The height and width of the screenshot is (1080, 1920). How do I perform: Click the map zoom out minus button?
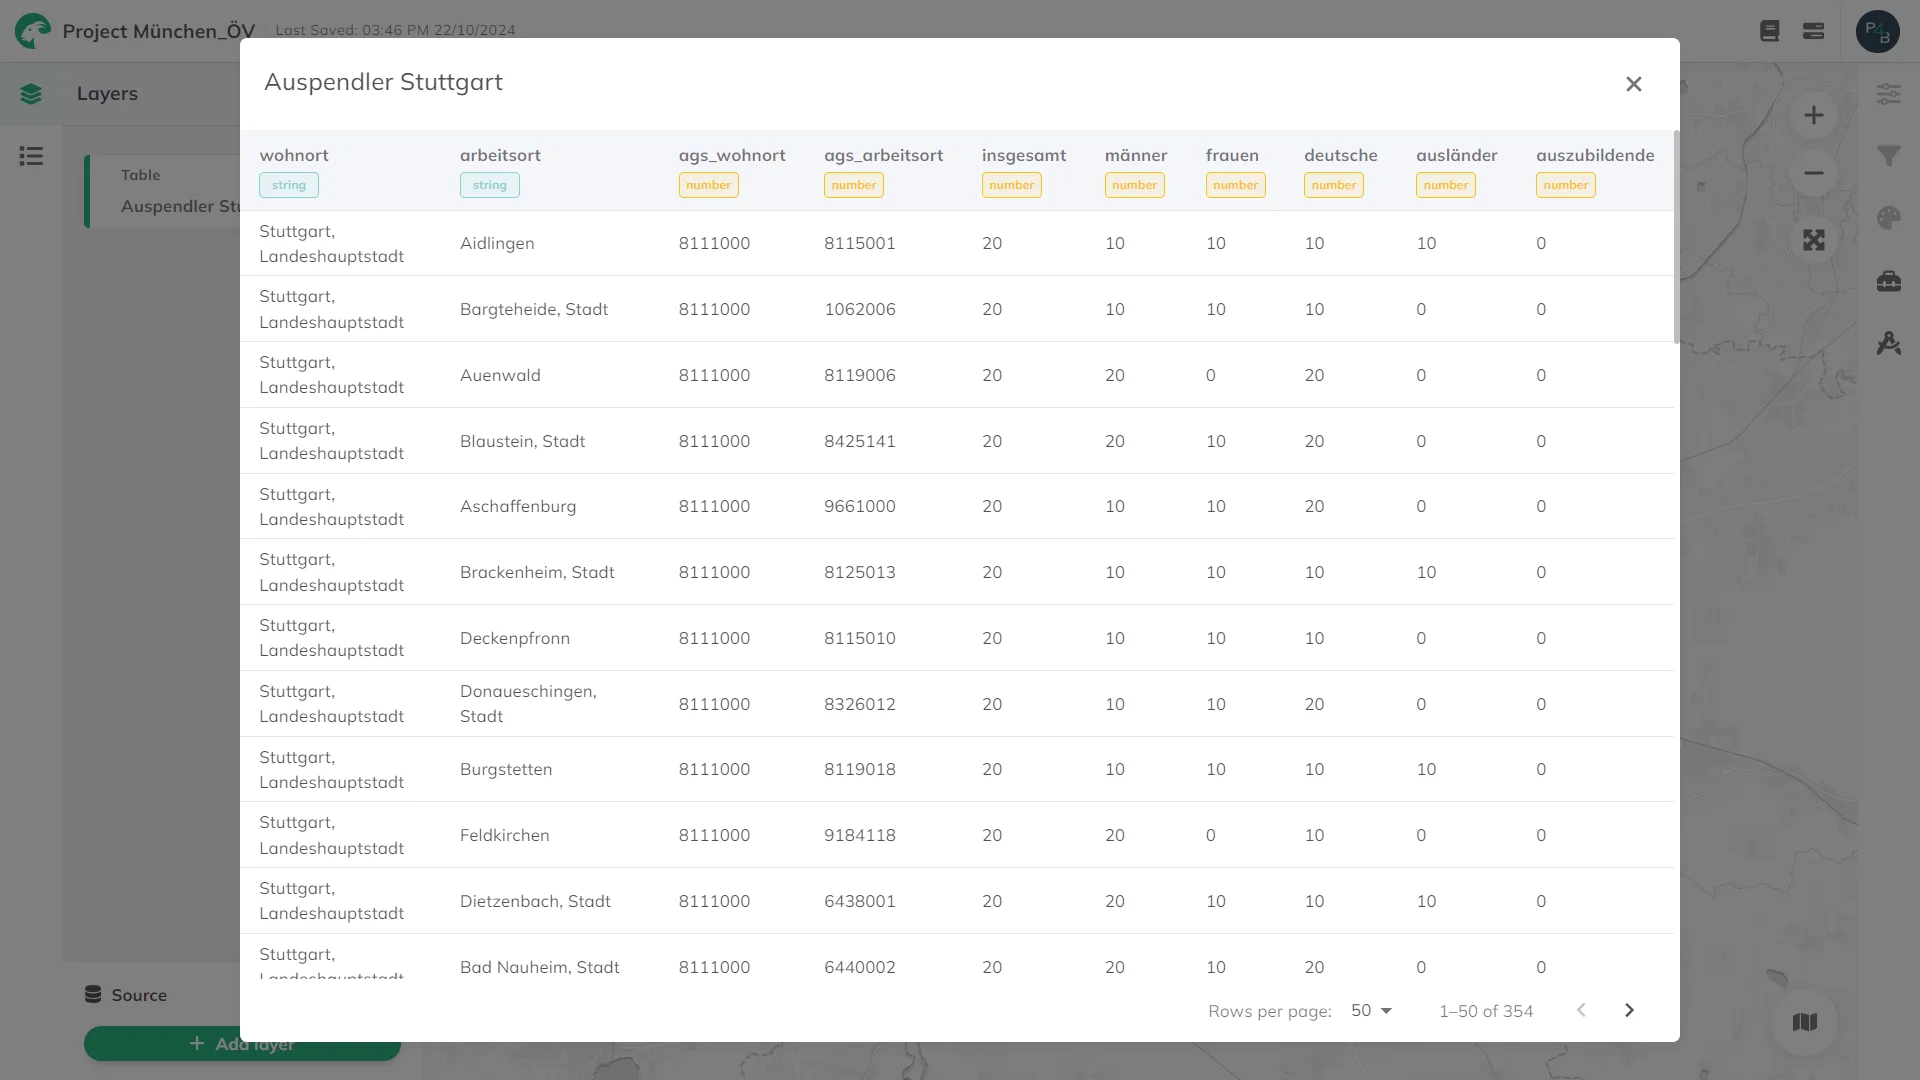1813,174
